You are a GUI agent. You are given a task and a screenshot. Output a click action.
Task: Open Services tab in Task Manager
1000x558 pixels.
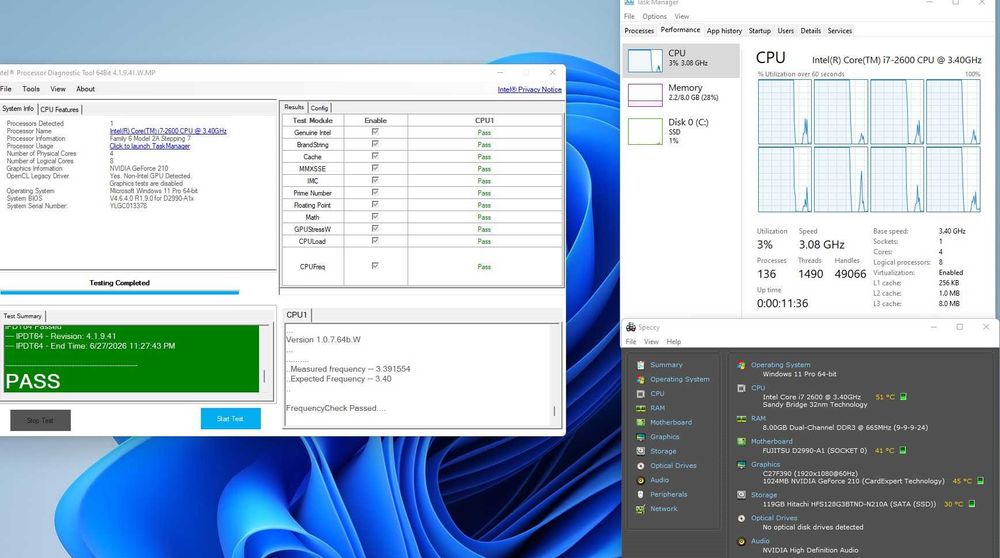pos(839,31)
